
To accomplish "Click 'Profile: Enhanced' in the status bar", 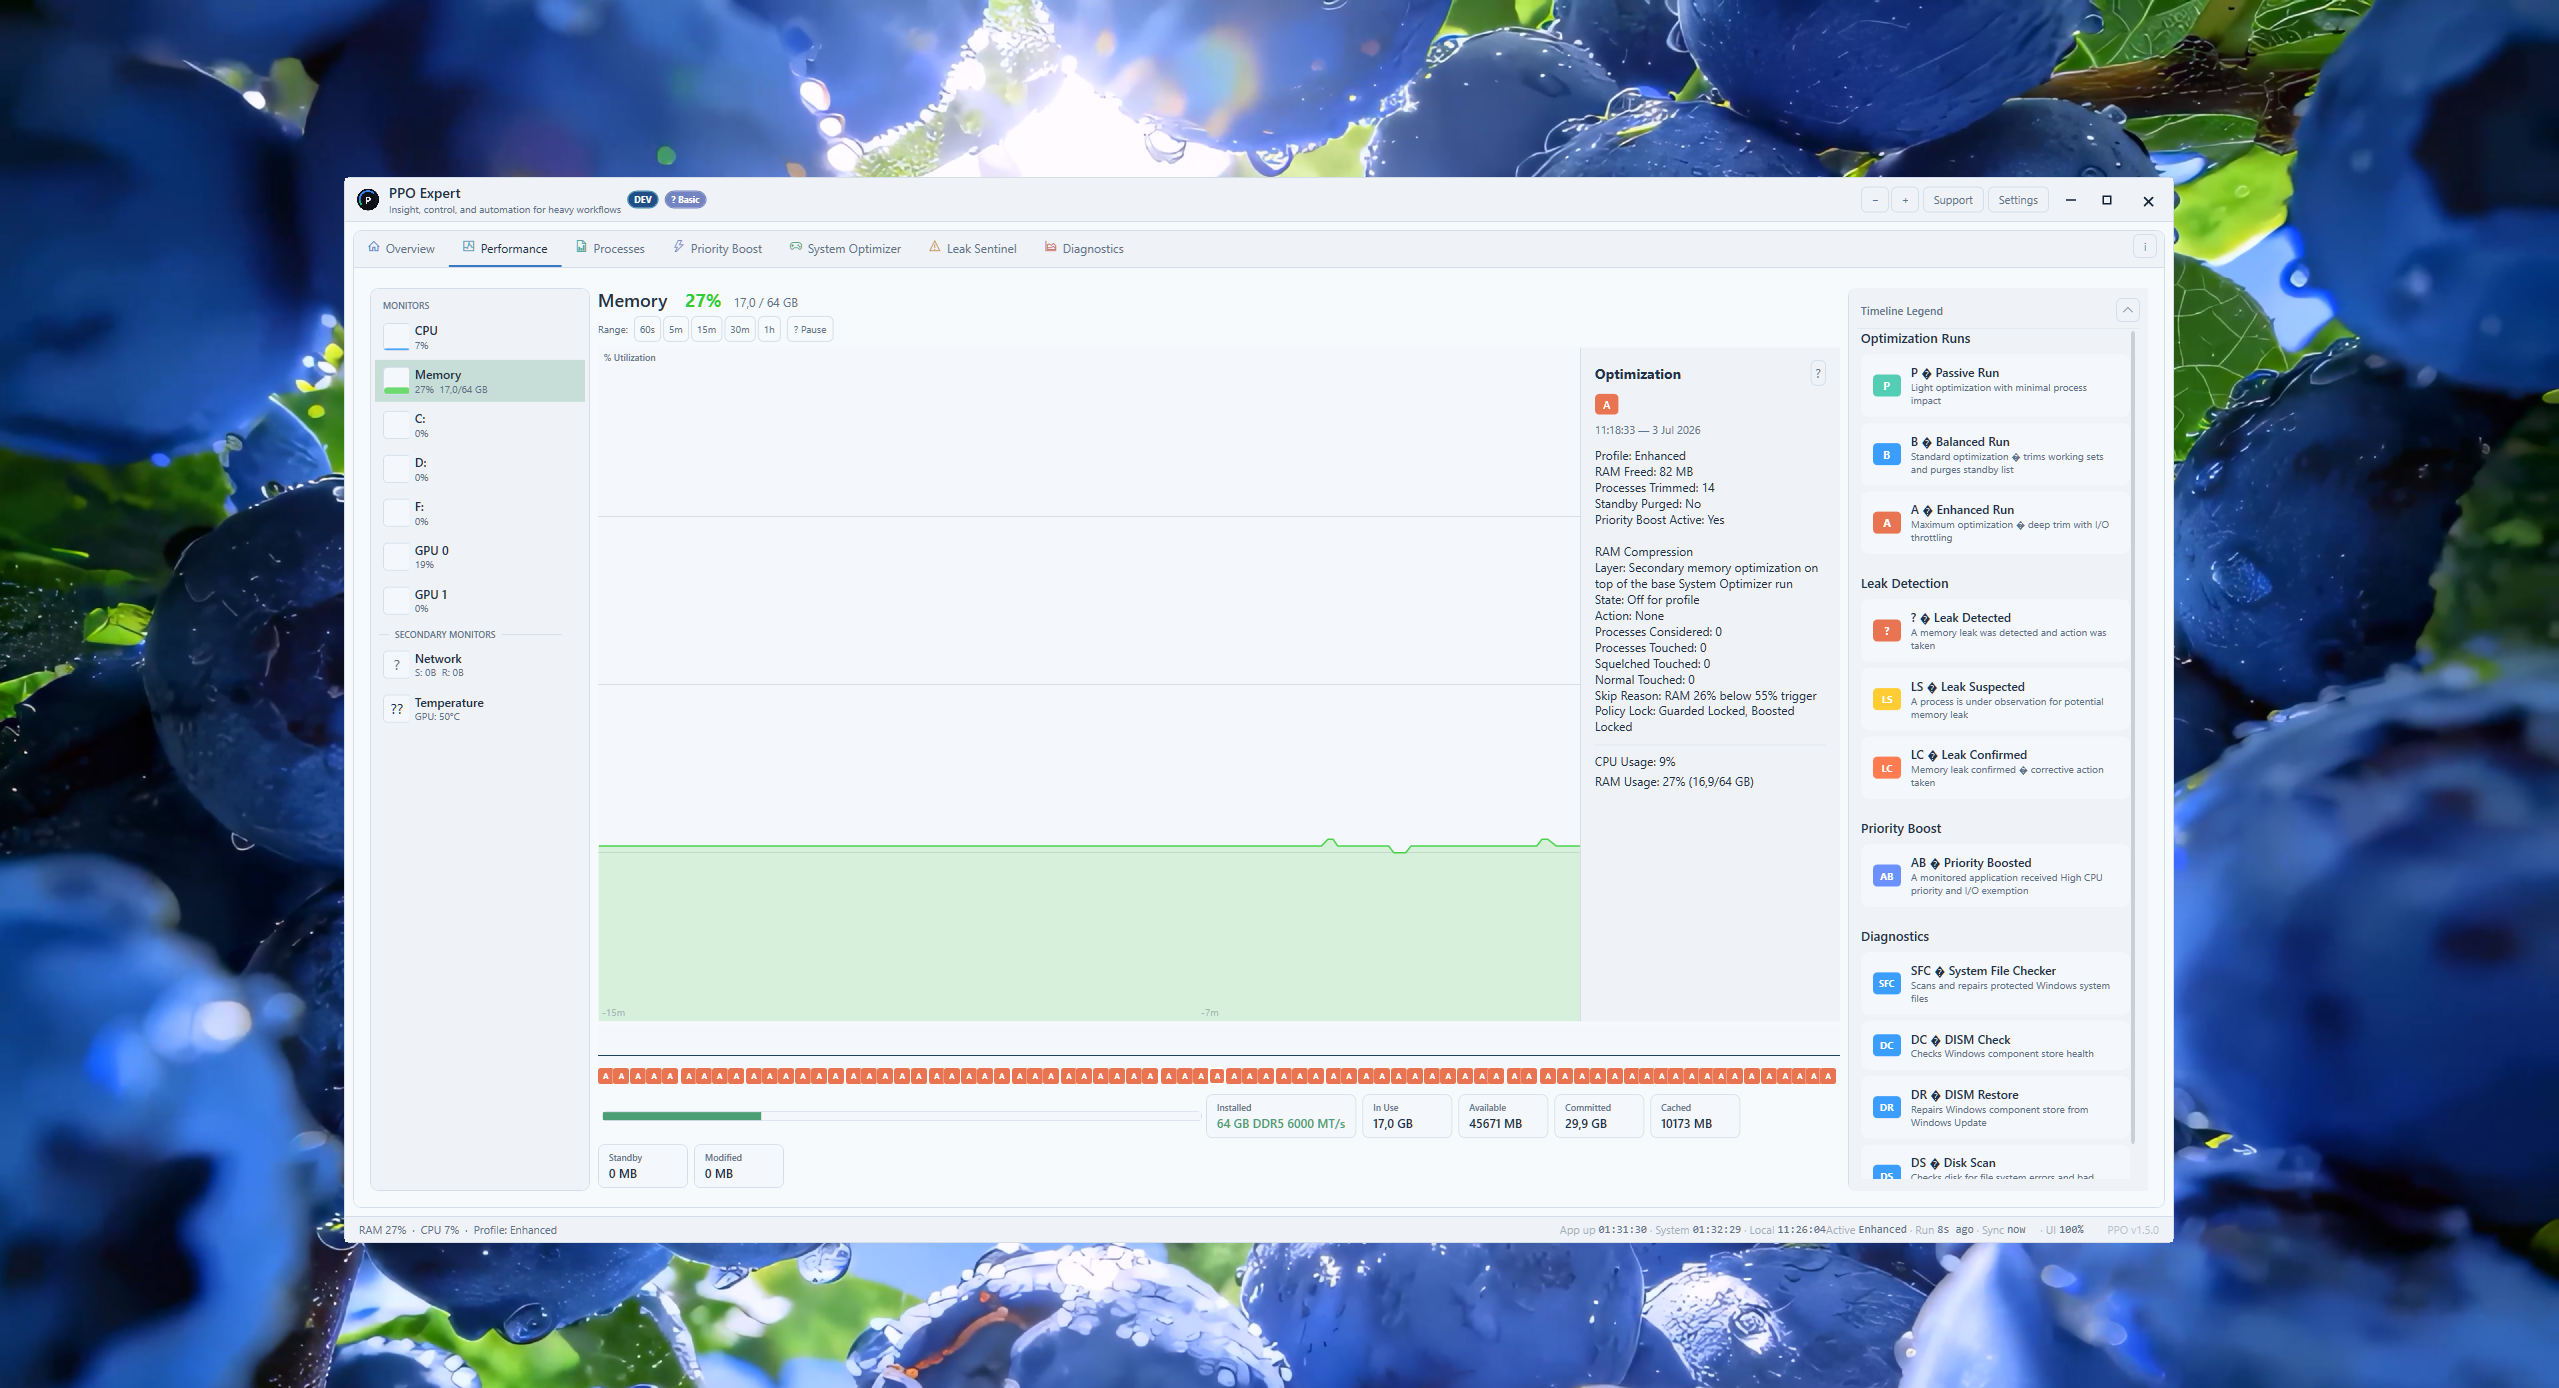I will (x=515, y=1231).
